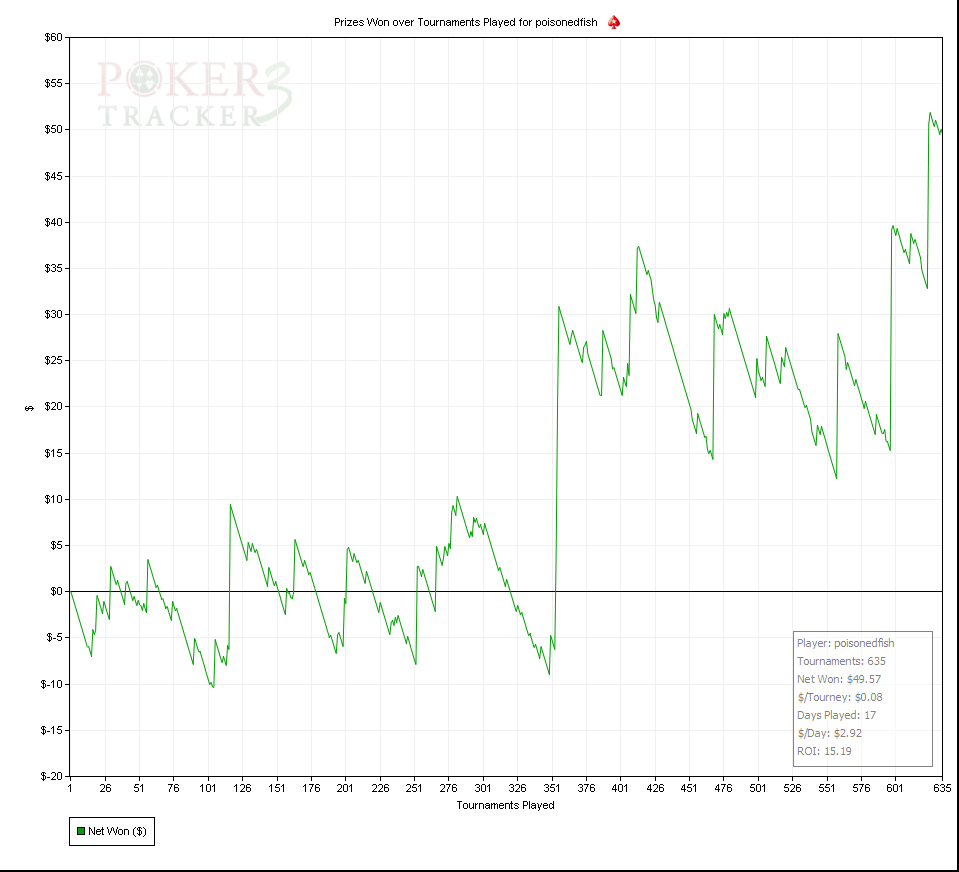Click the '426' x-axis tick label
The height and width of the screenshot is (872, 959).
pyautogui.click(x=654, y=788)
